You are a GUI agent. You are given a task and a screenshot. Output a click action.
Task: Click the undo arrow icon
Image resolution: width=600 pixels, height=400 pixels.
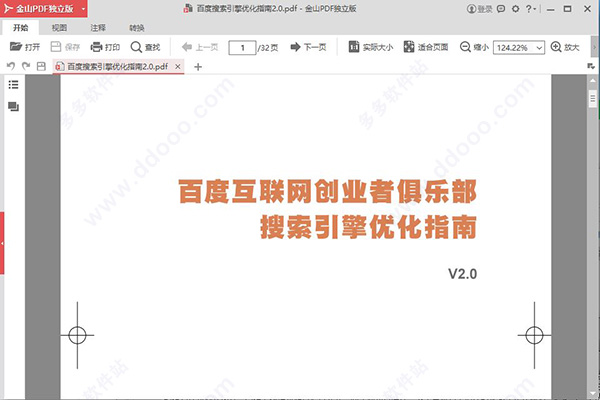(11, 67)
